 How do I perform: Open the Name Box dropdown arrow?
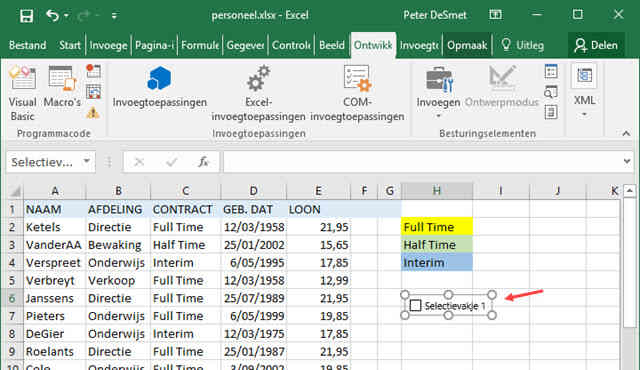click(87, 162)
